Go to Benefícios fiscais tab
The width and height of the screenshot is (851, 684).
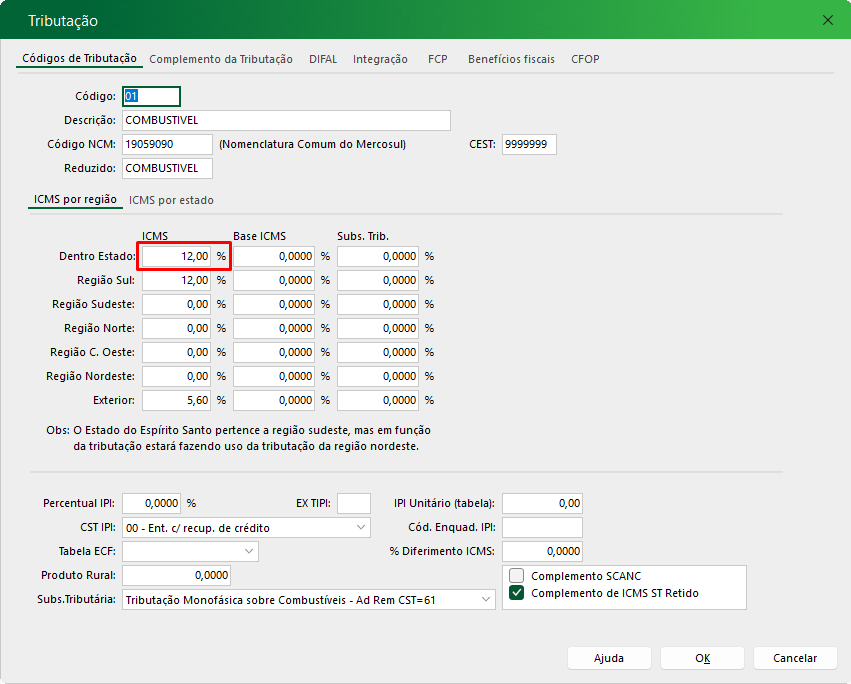pos(511,59)
